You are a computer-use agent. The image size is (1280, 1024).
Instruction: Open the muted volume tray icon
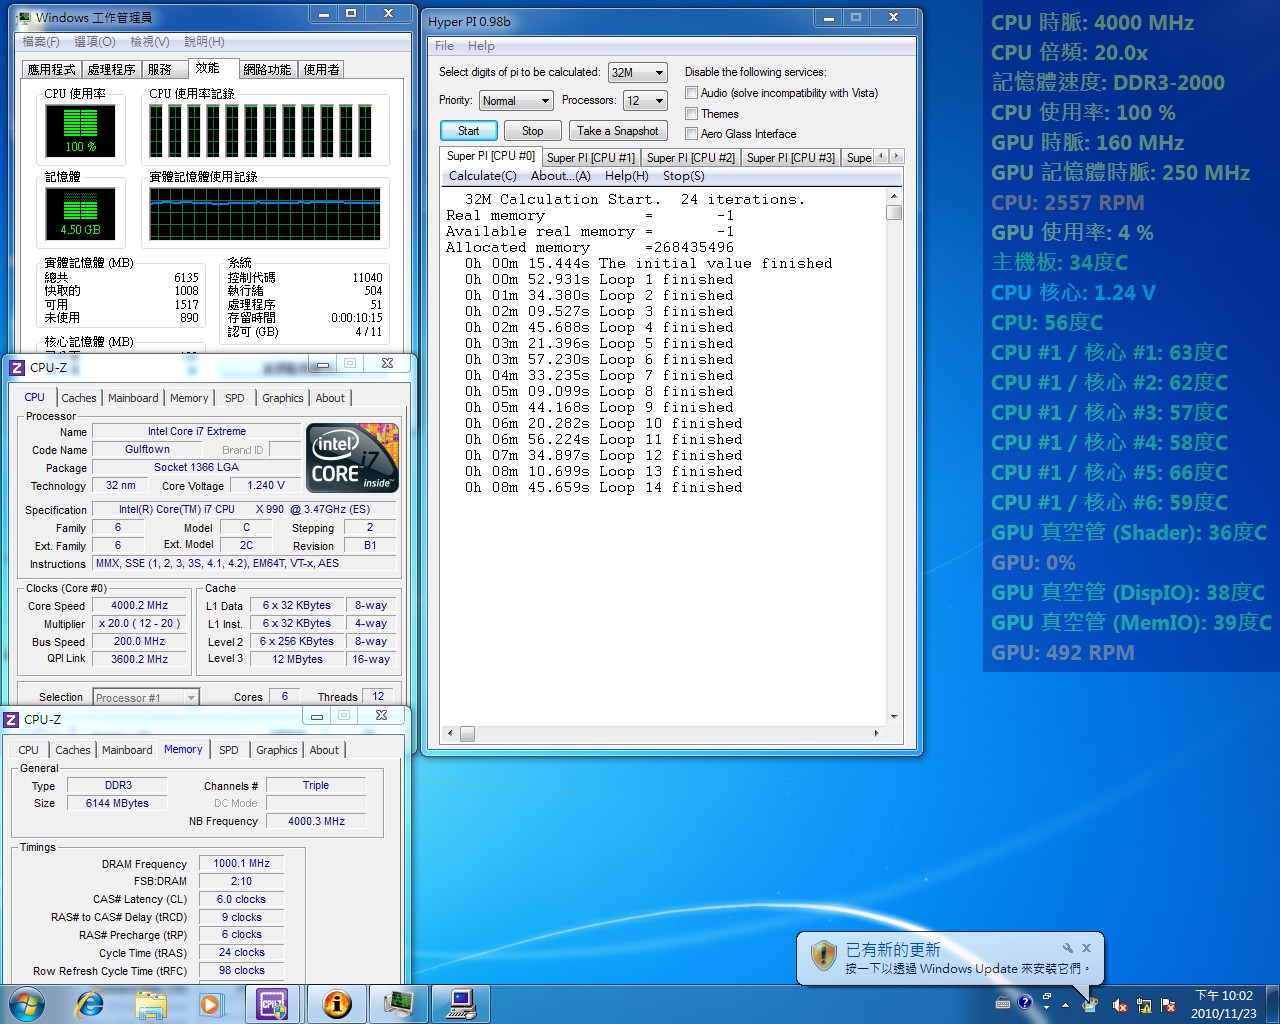coord(1120,1004)
